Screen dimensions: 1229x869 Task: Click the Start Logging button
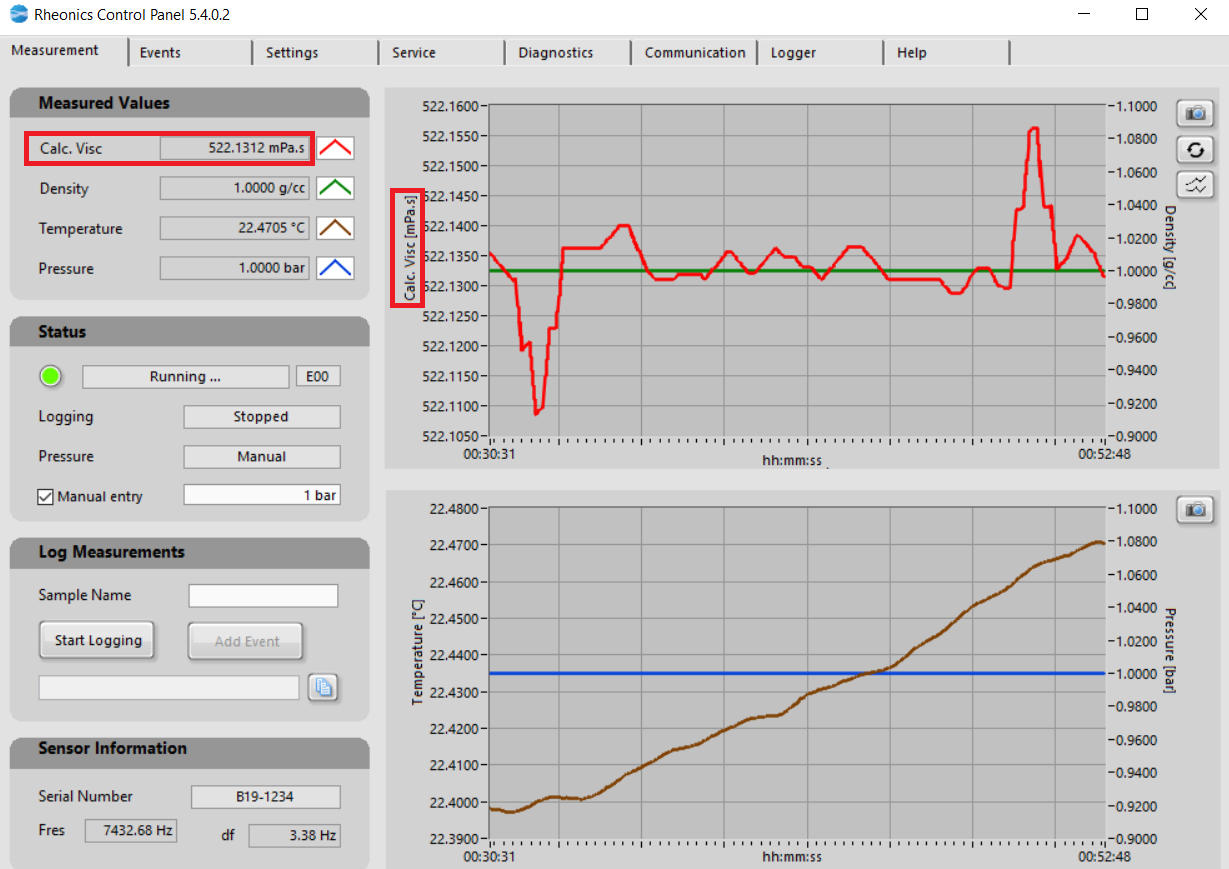(x=98, y=640)
